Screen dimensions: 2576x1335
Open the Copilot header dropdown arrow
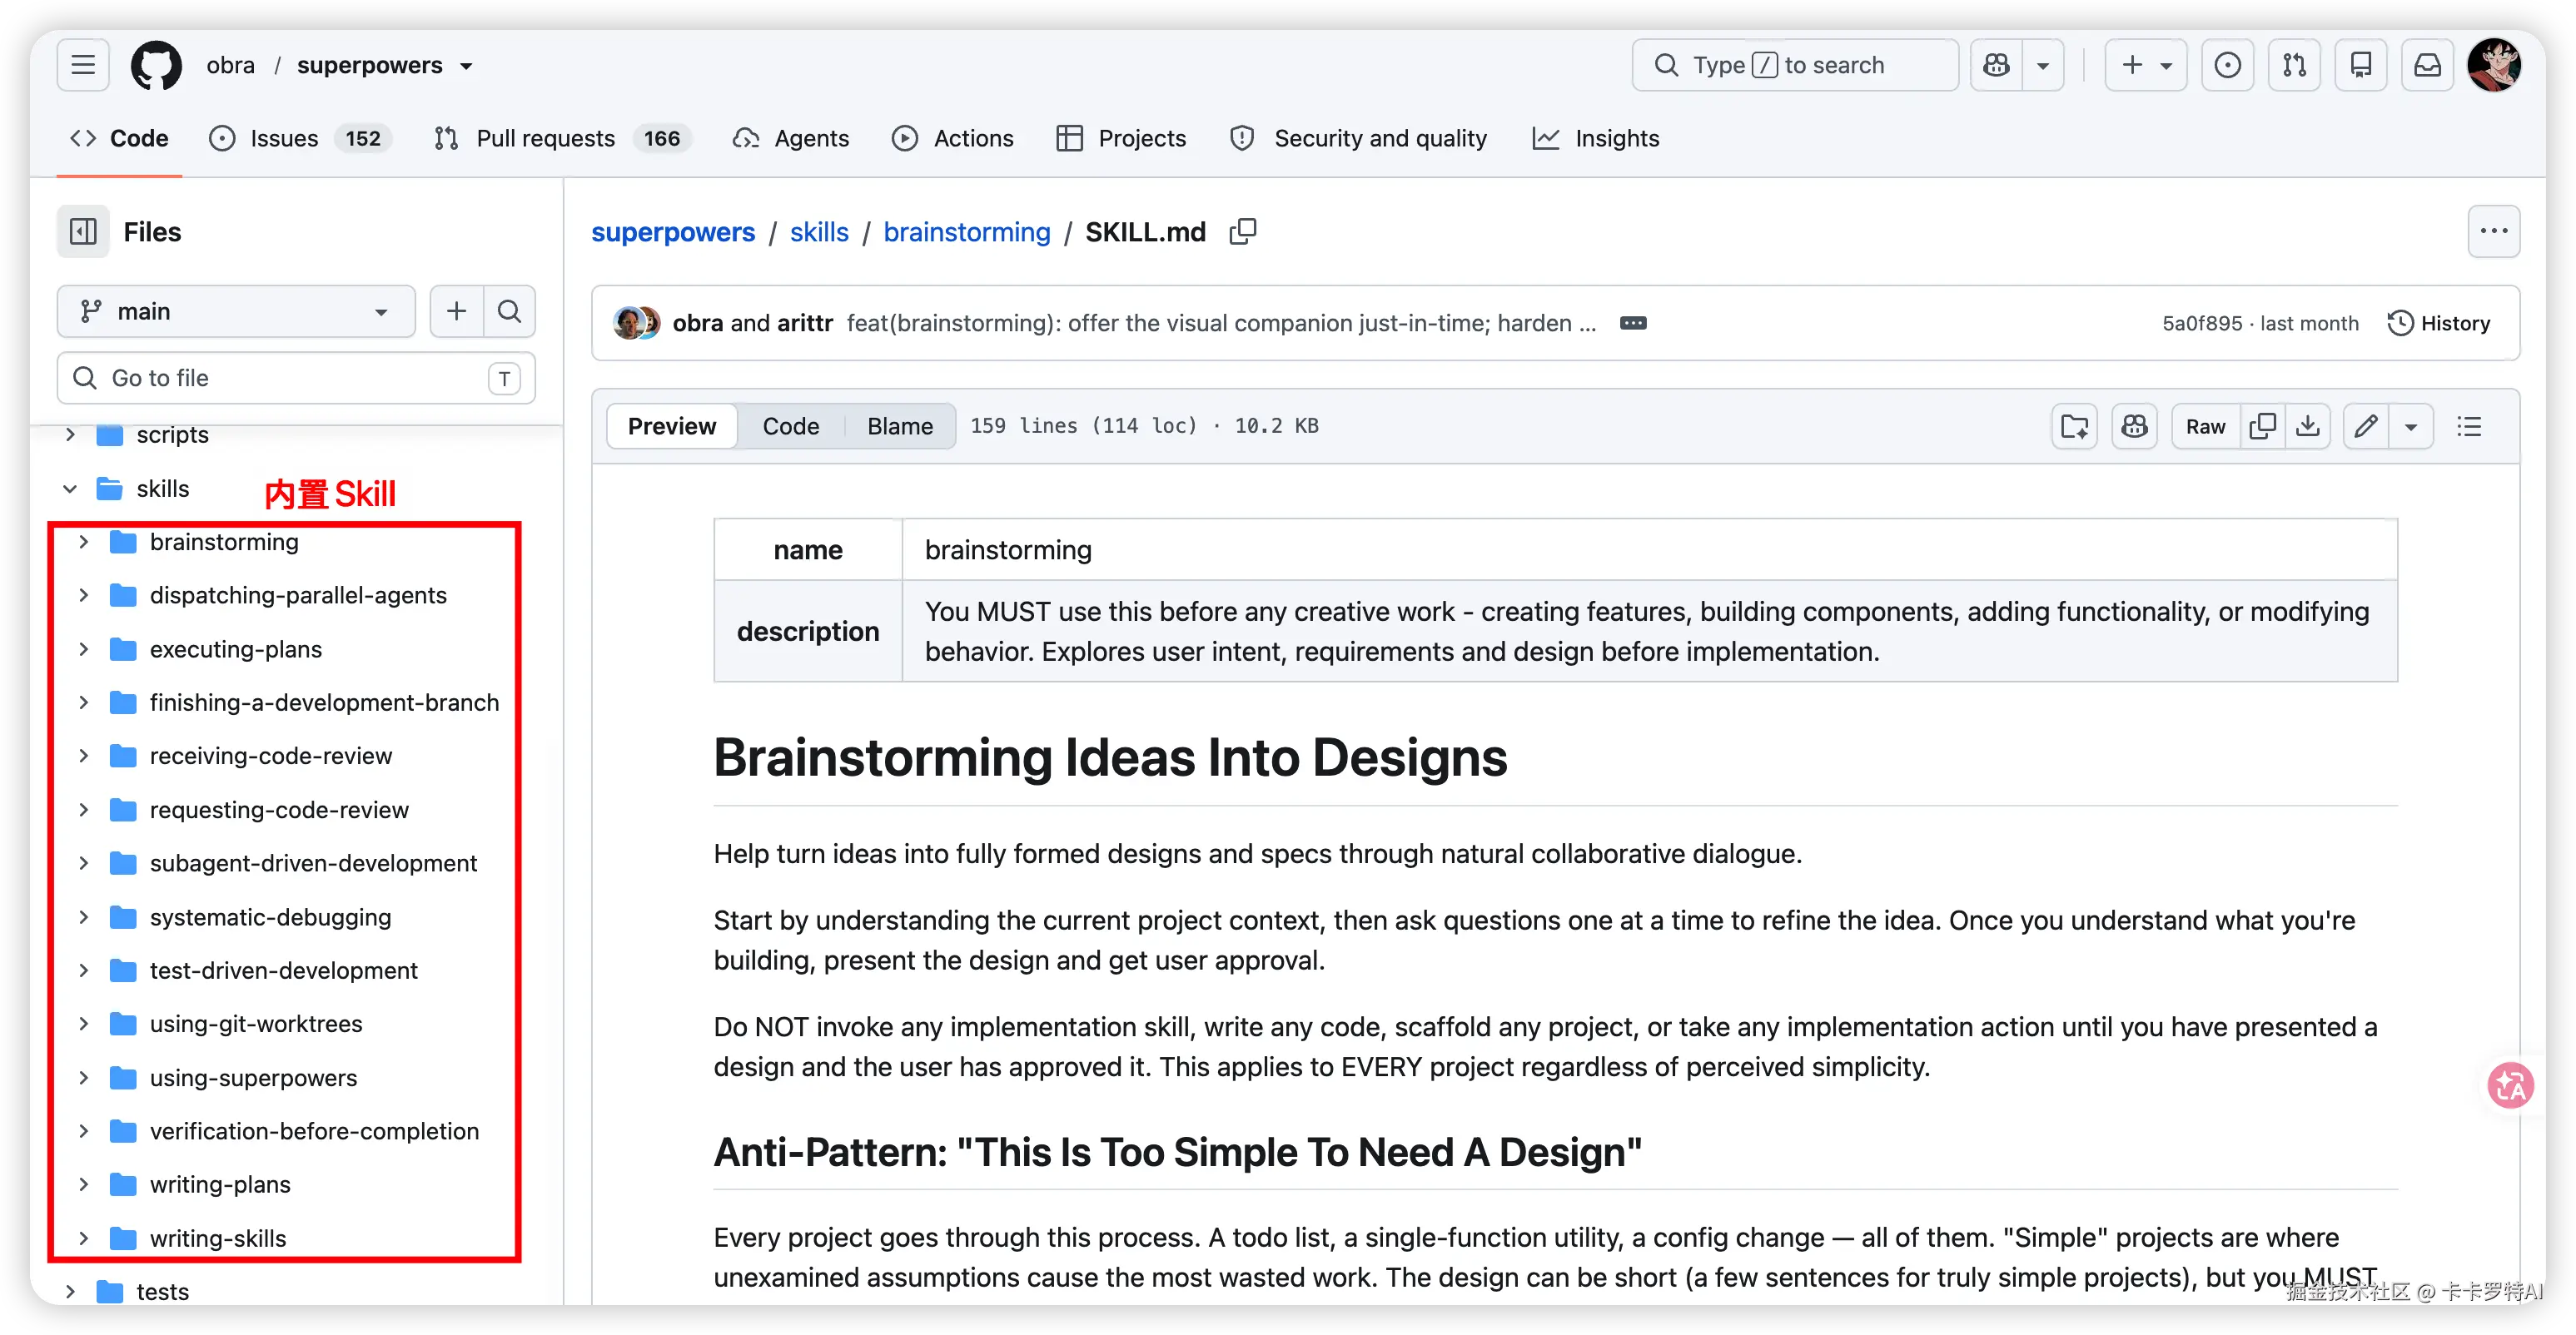point(2043,65)
